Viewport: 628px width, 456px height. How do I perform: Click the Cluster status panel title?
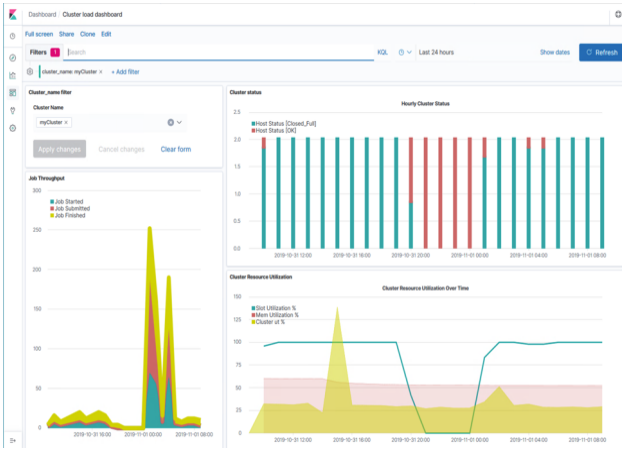pyautogui.click(x=246, y=92)
